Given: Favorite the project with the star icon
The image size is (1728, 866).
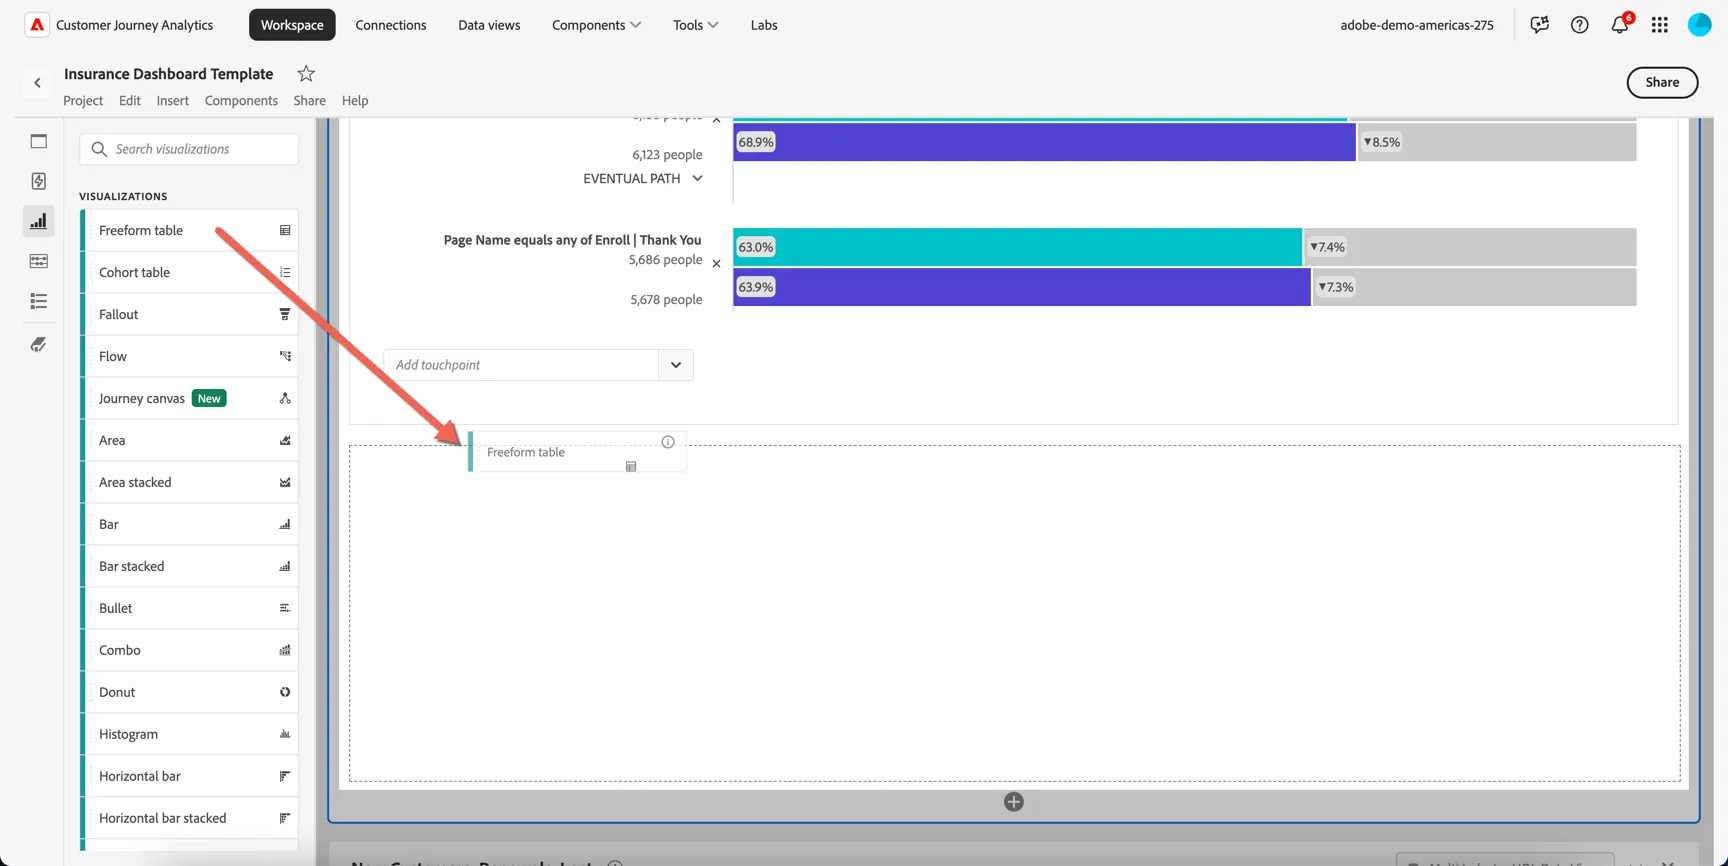Looking at the screenshot, I should (306, 73).
